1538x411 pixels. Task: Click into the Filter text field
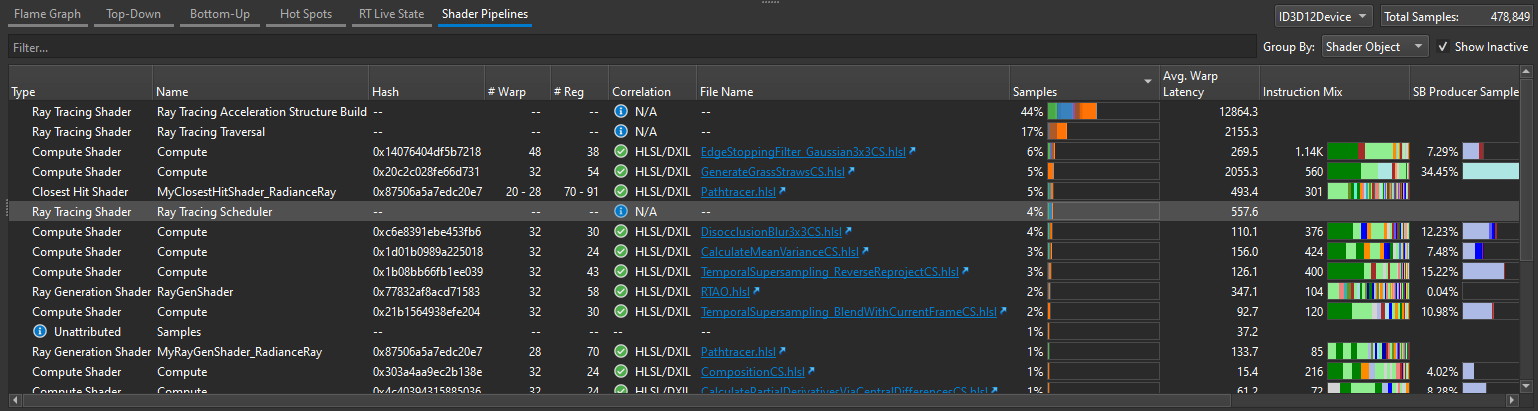(630, 47)
